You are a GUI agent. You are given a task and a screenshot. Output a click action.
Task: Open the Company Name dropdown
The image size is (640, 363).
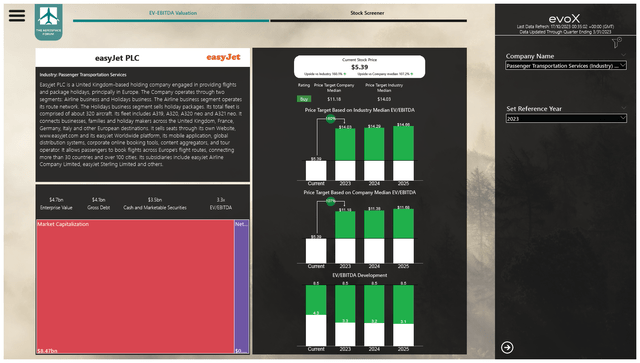(x=566, y=66)
